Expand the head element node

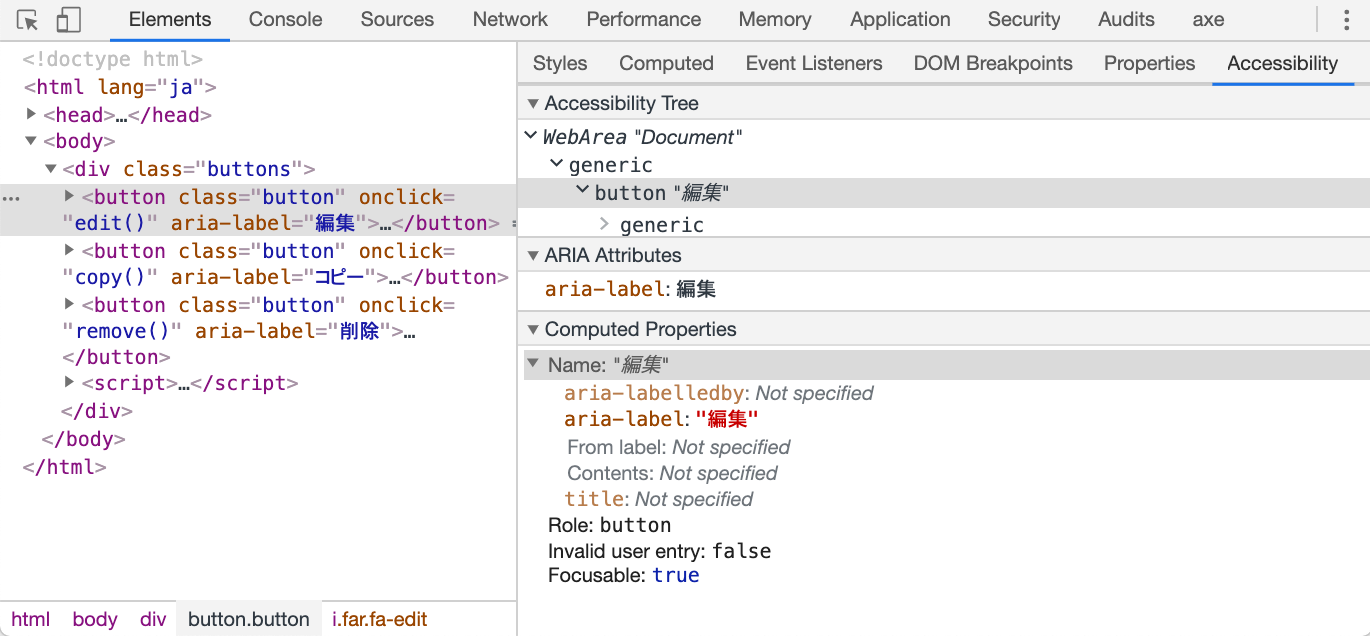32,115
